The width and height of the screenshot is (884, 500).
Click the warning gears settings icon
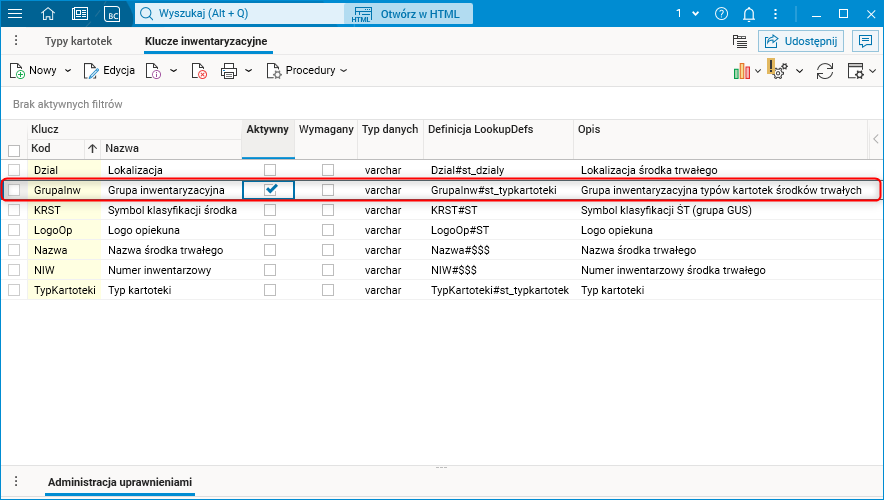coord(778,70)
